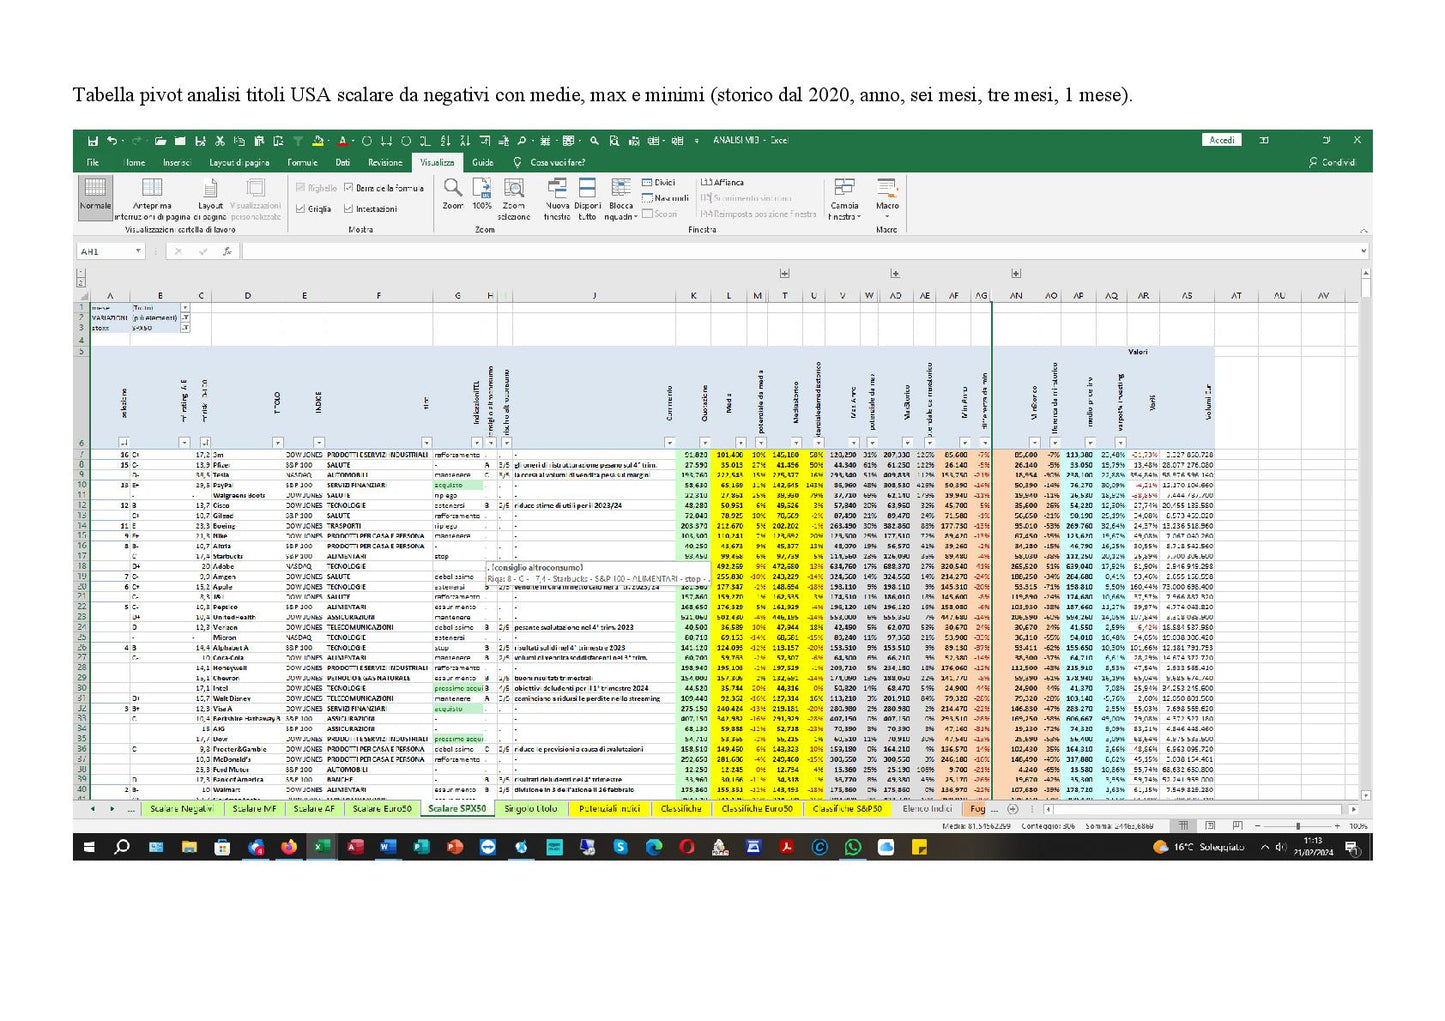Click the red font color A icon
The width and height of the screenshot is (1445, 1021).
342,141
